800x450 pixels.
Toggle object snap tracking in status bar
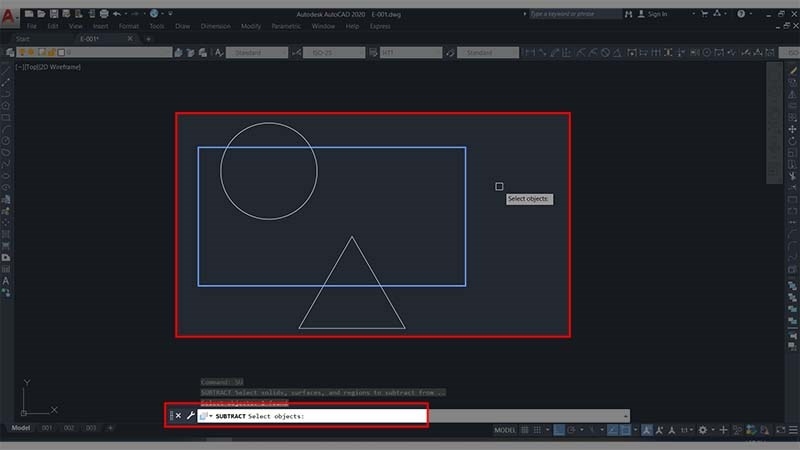[613, 430]
